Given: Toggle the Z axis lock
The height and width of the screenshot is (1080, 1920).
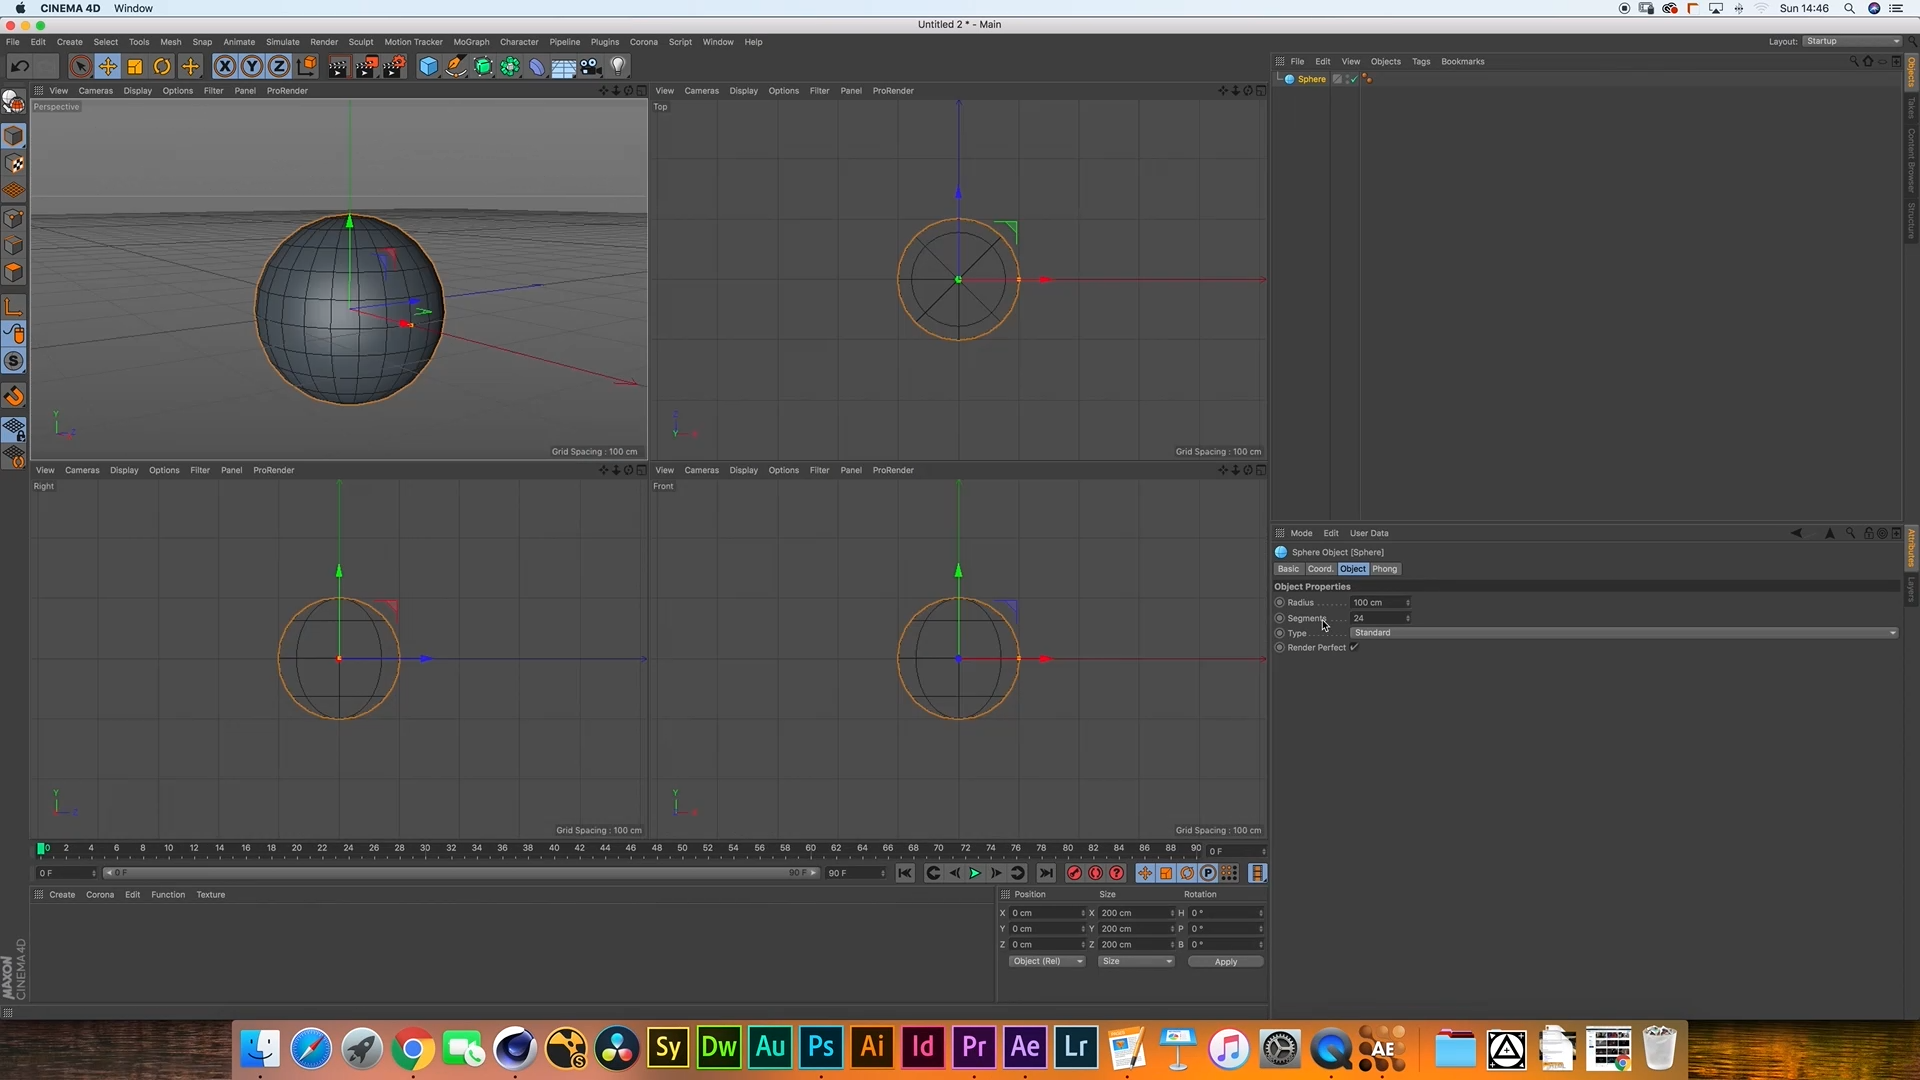Looking at the screenshot, I should click(279, 67).
